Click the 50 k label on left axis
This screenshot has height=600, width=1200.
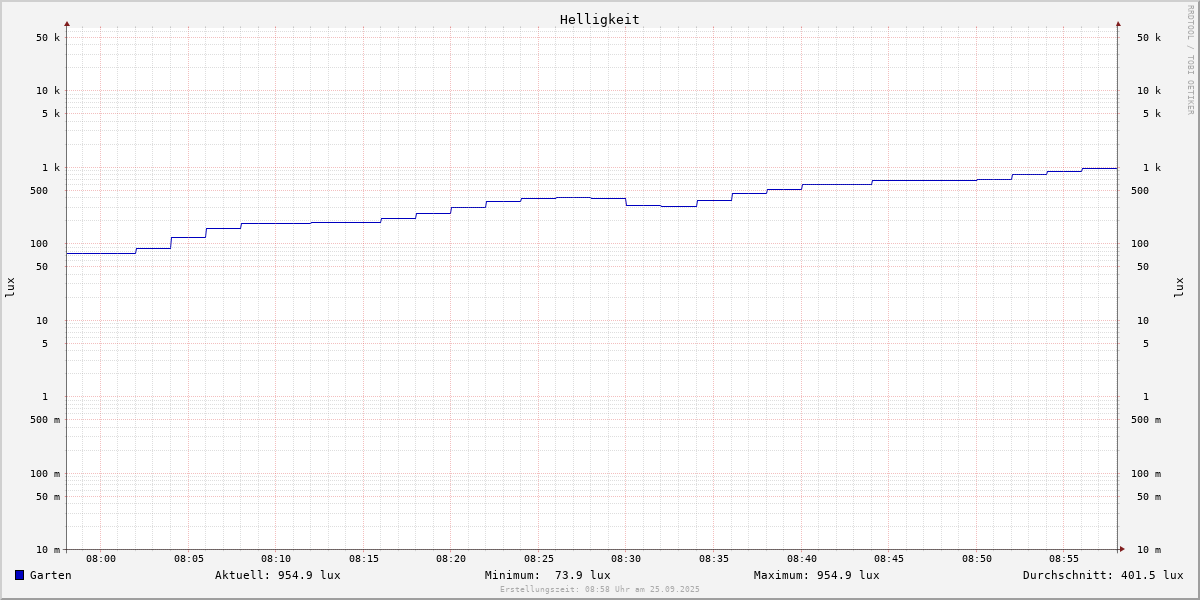[x=48, y=38]
